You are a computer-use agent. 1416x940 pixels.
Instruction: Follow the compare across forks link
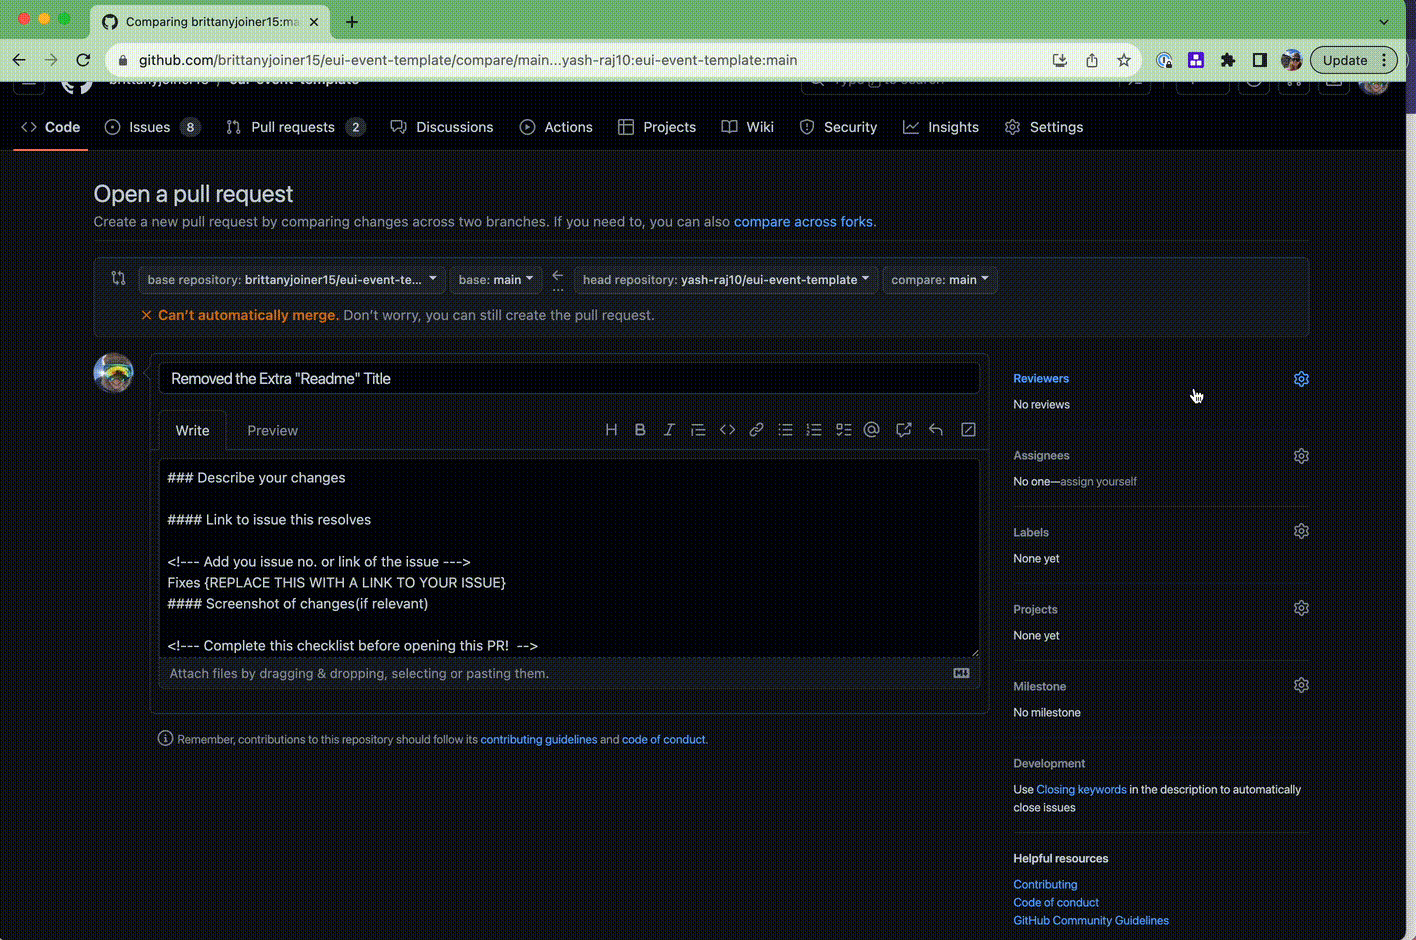803,222
